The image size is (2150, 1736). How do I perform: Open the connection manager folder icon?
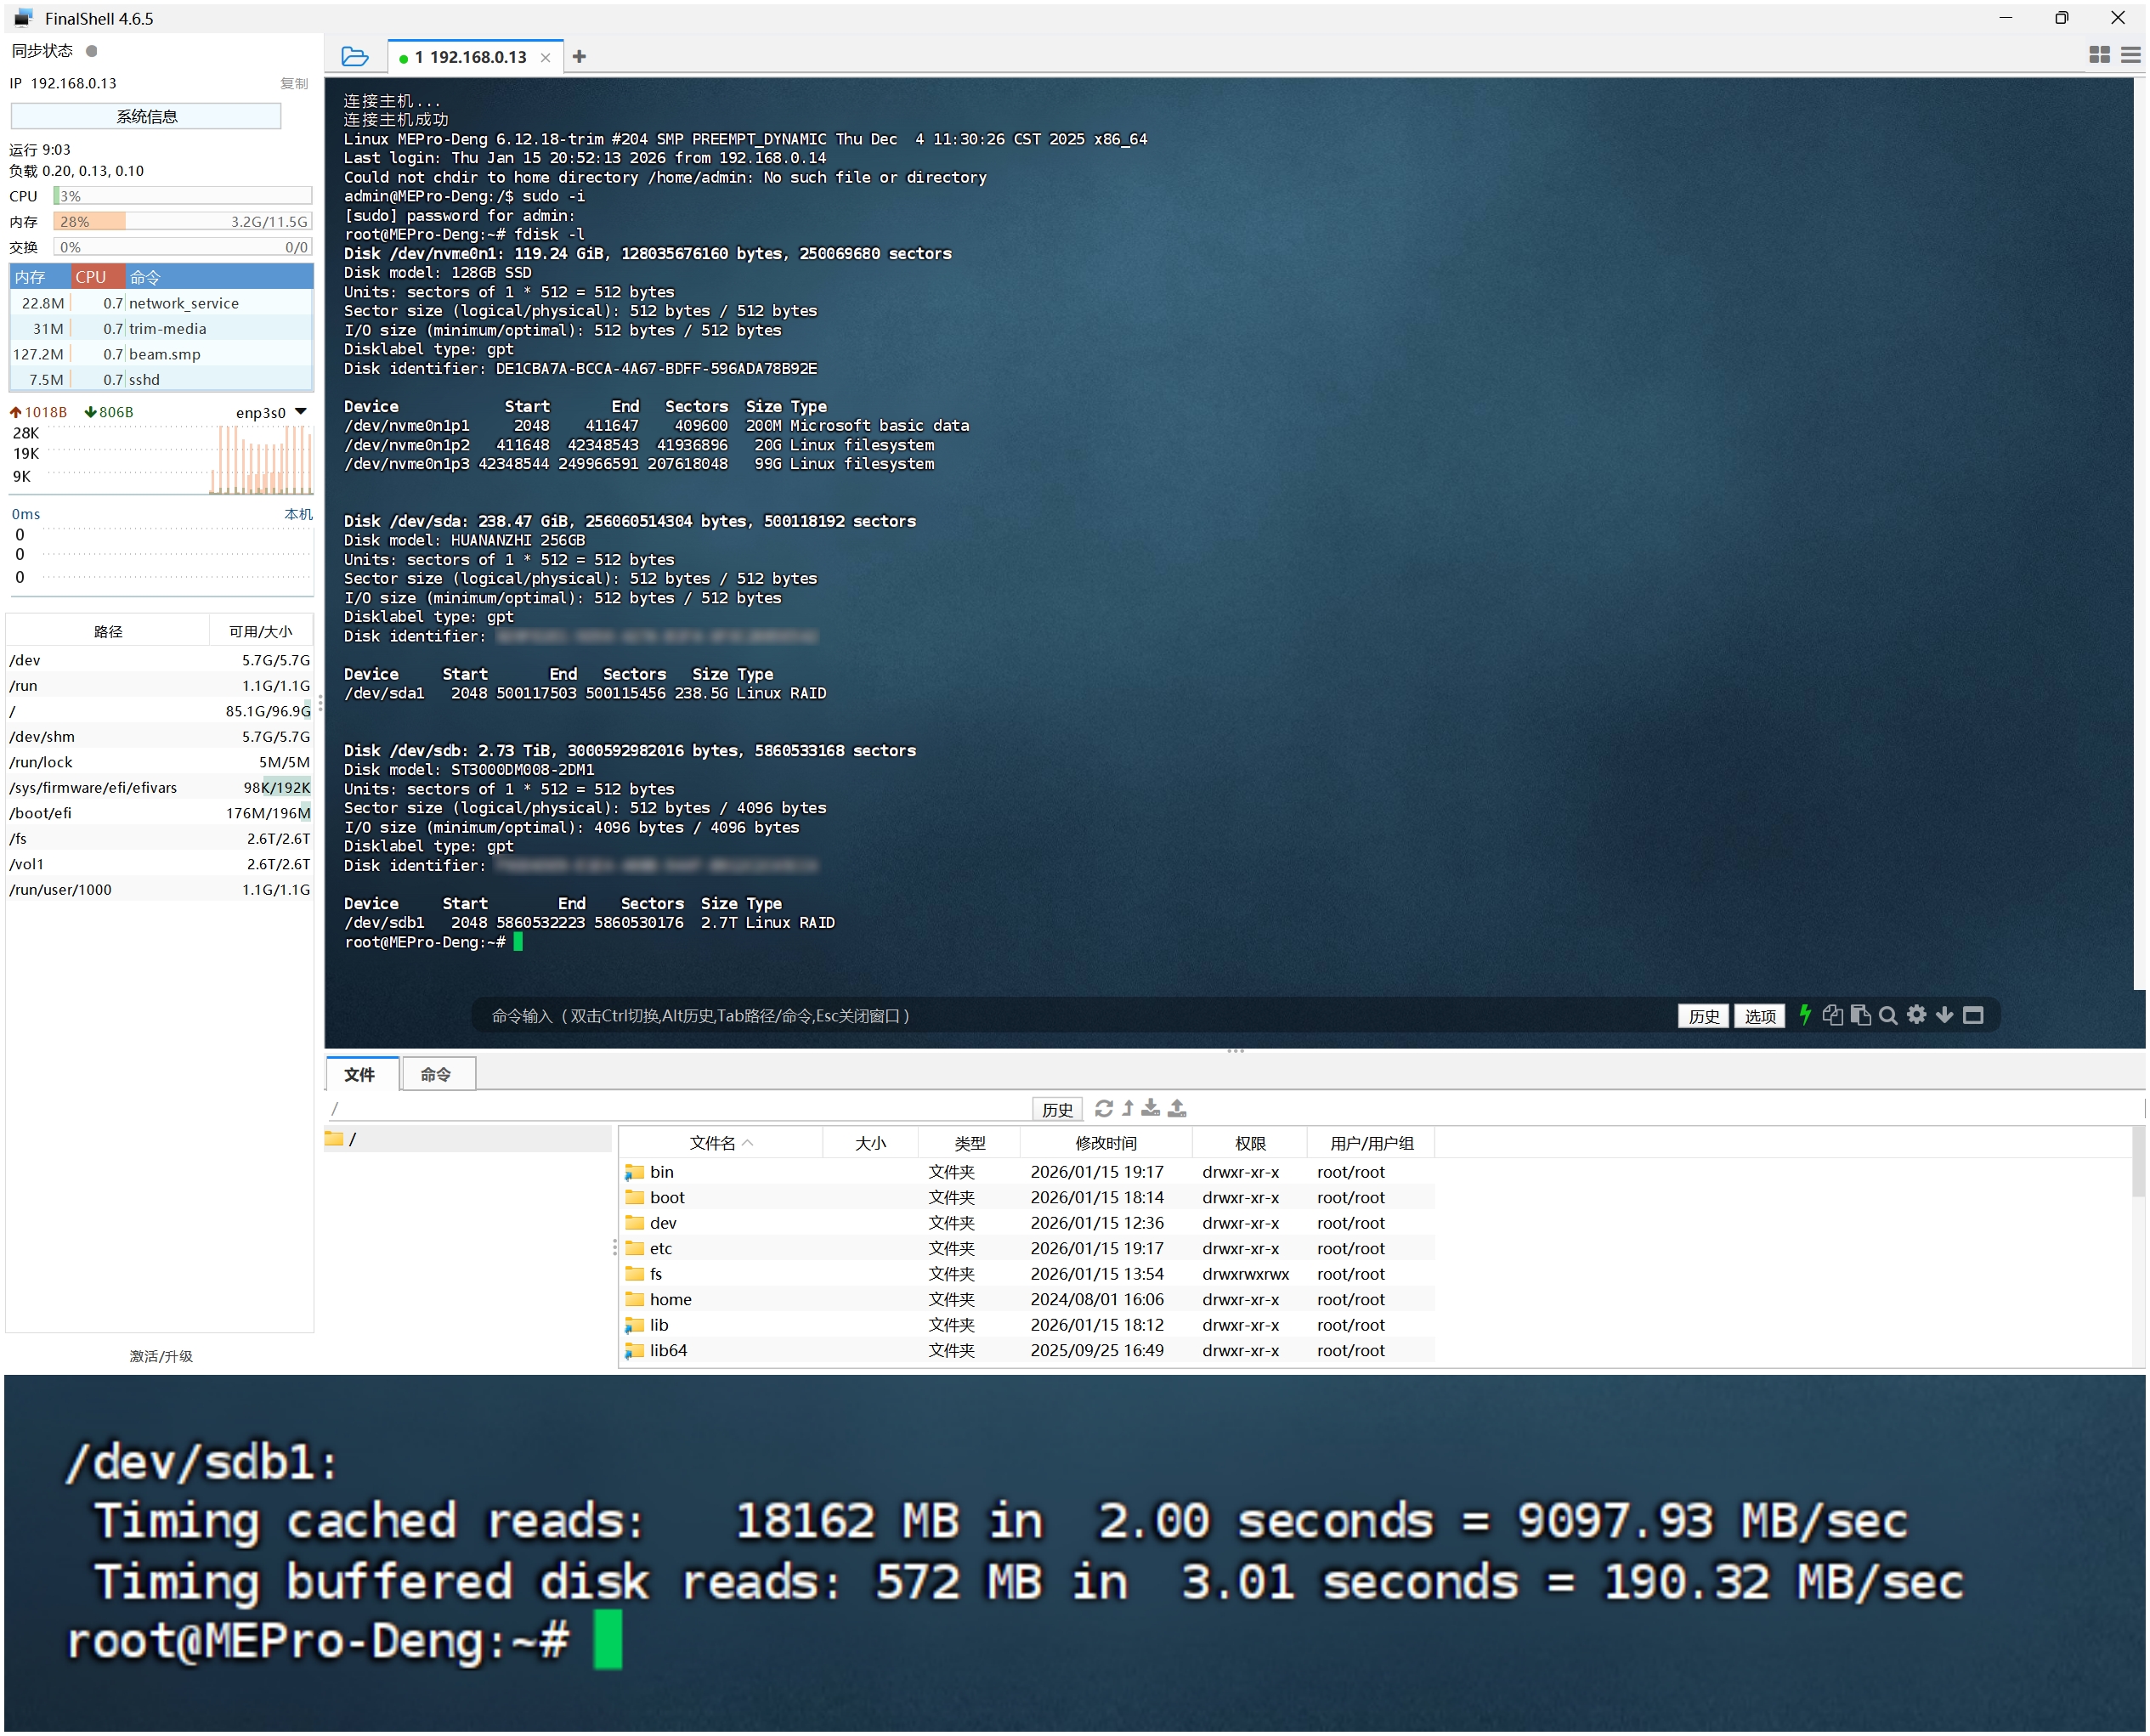click(354, 57)
